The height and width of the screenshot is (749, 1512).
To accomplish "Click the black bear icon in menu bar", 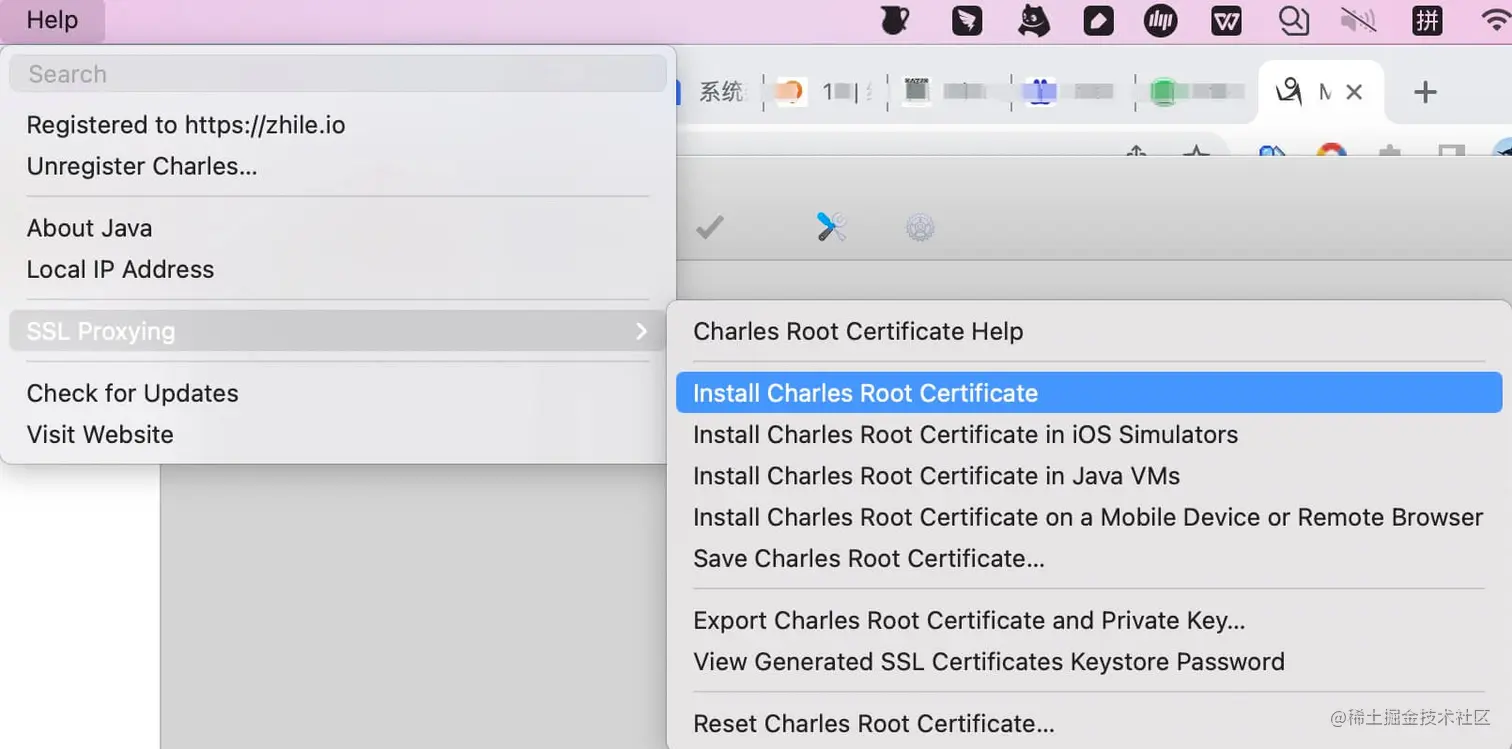I will 1034,20.
